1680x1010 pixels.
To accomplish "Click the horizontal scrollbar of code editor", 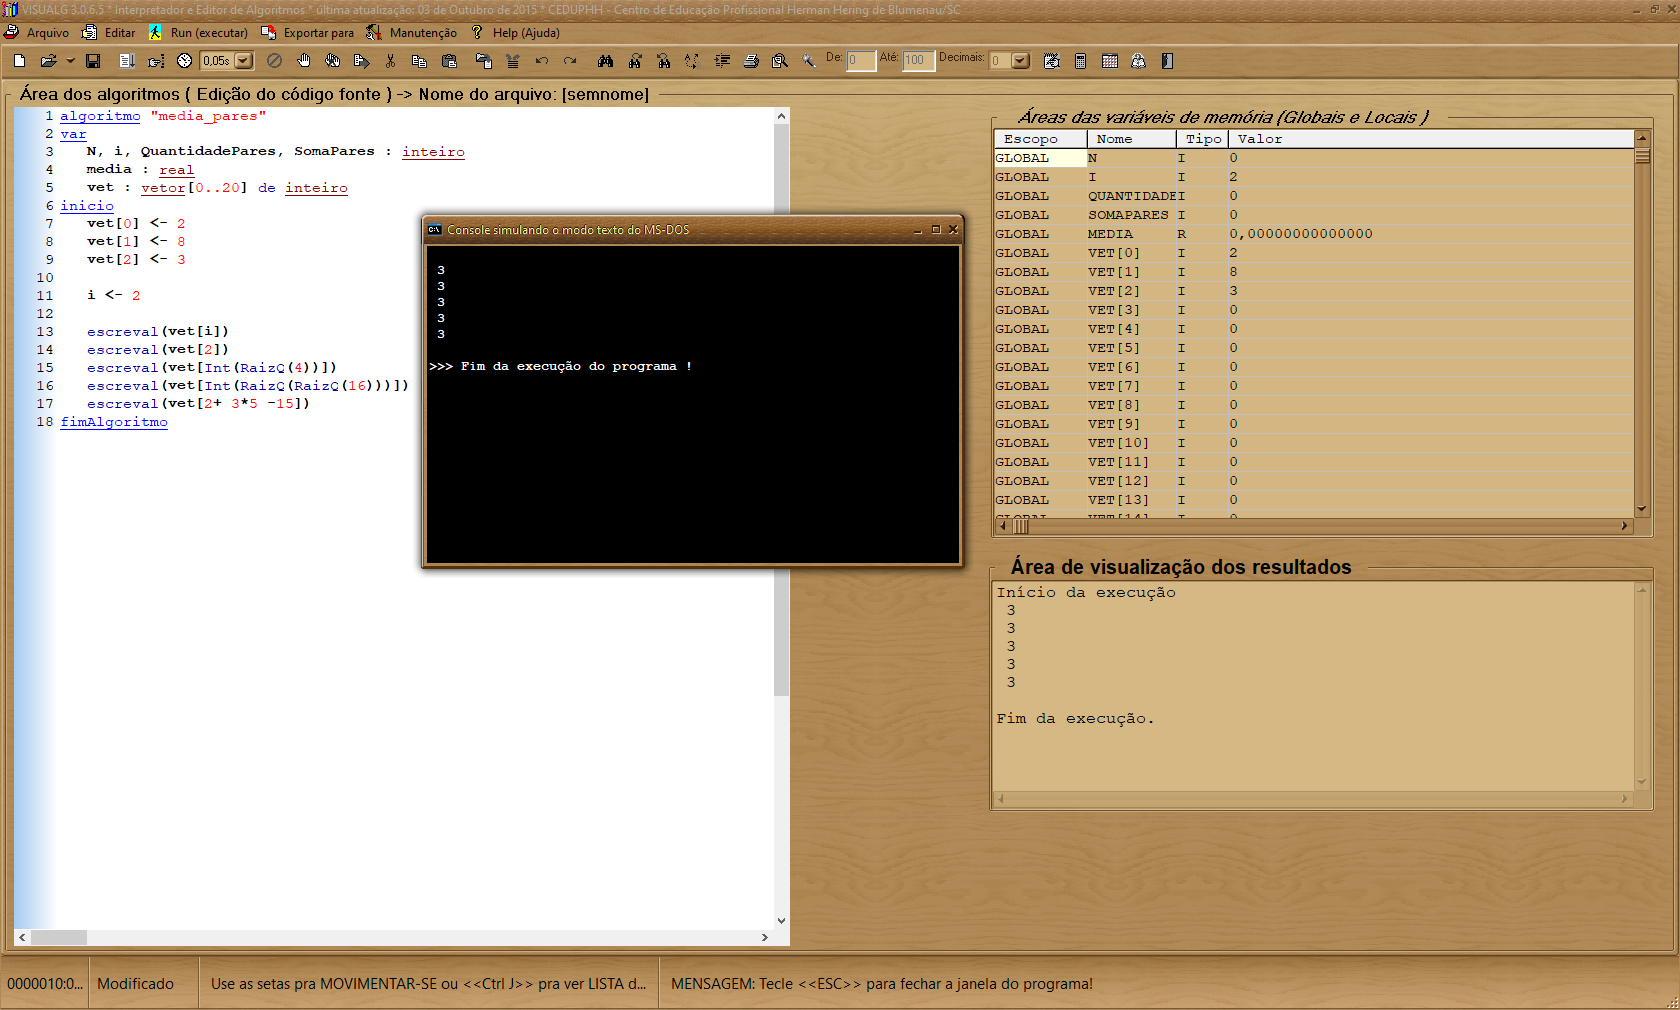I will [395, 937].
